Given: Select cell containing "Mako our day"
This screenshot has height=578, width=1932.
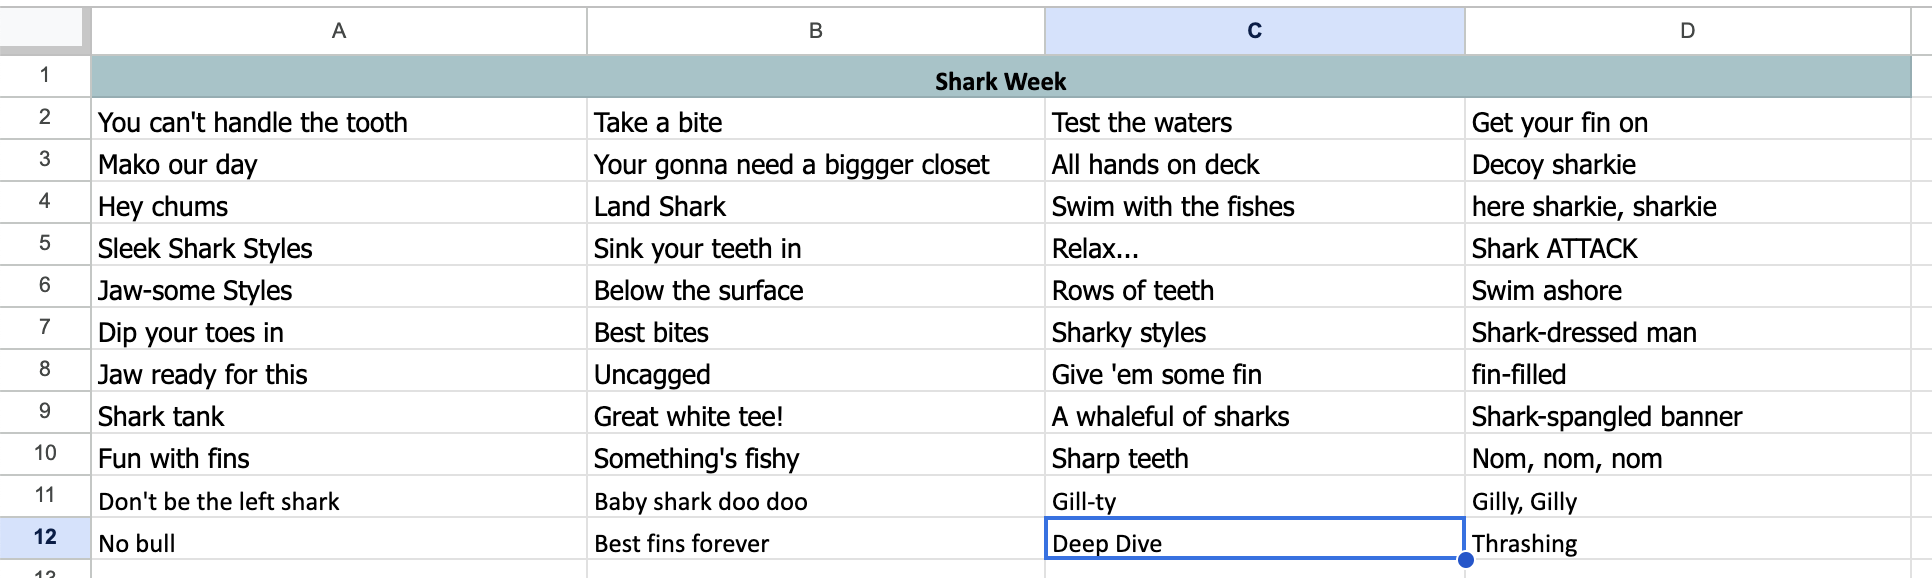Looking at the screenshot, I should pyautogui.click(x=178, y=165).
